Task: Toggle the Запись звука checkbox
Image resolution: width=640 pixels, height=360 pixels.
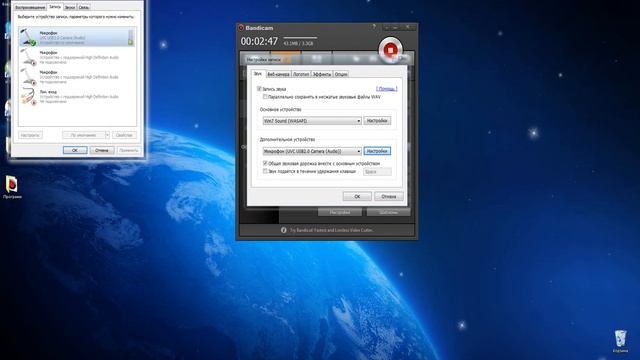Action: click(259, 89)
